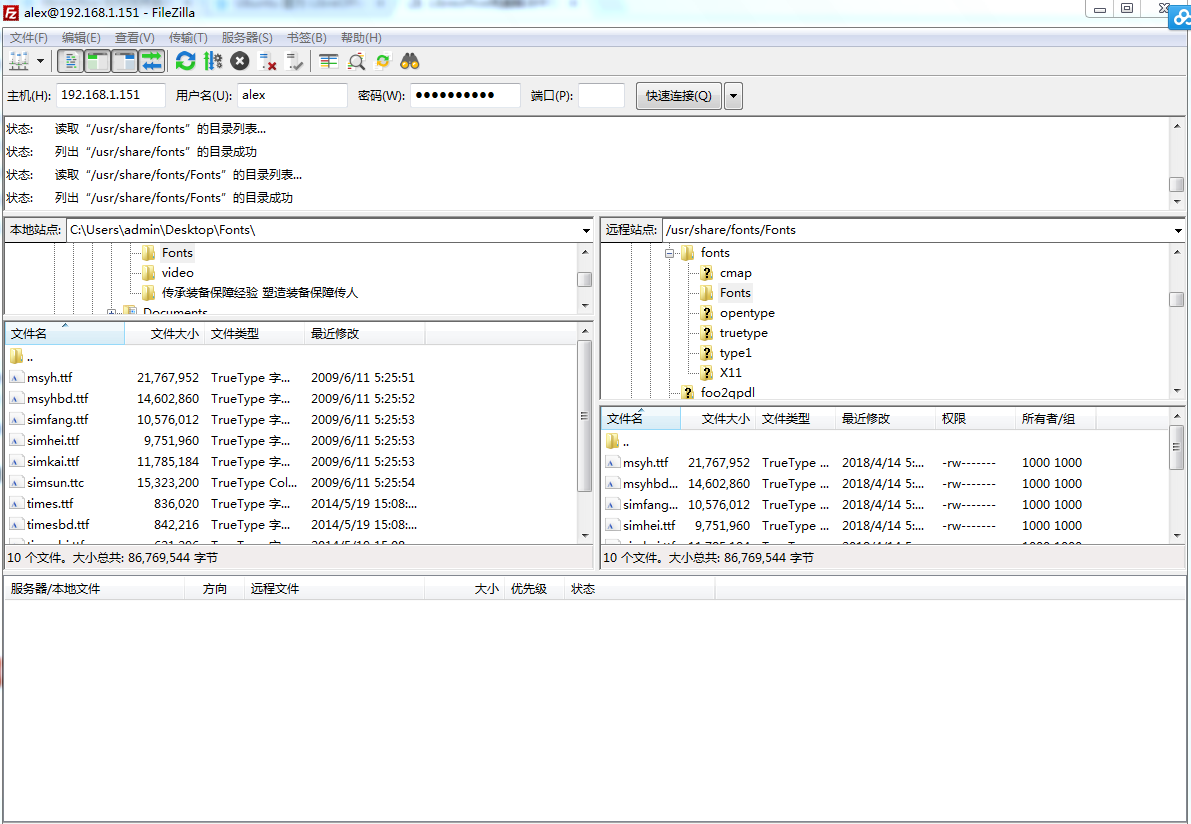Toggle the local directory tree display
The image size is (1191, 824).
(x=97, y=62)
